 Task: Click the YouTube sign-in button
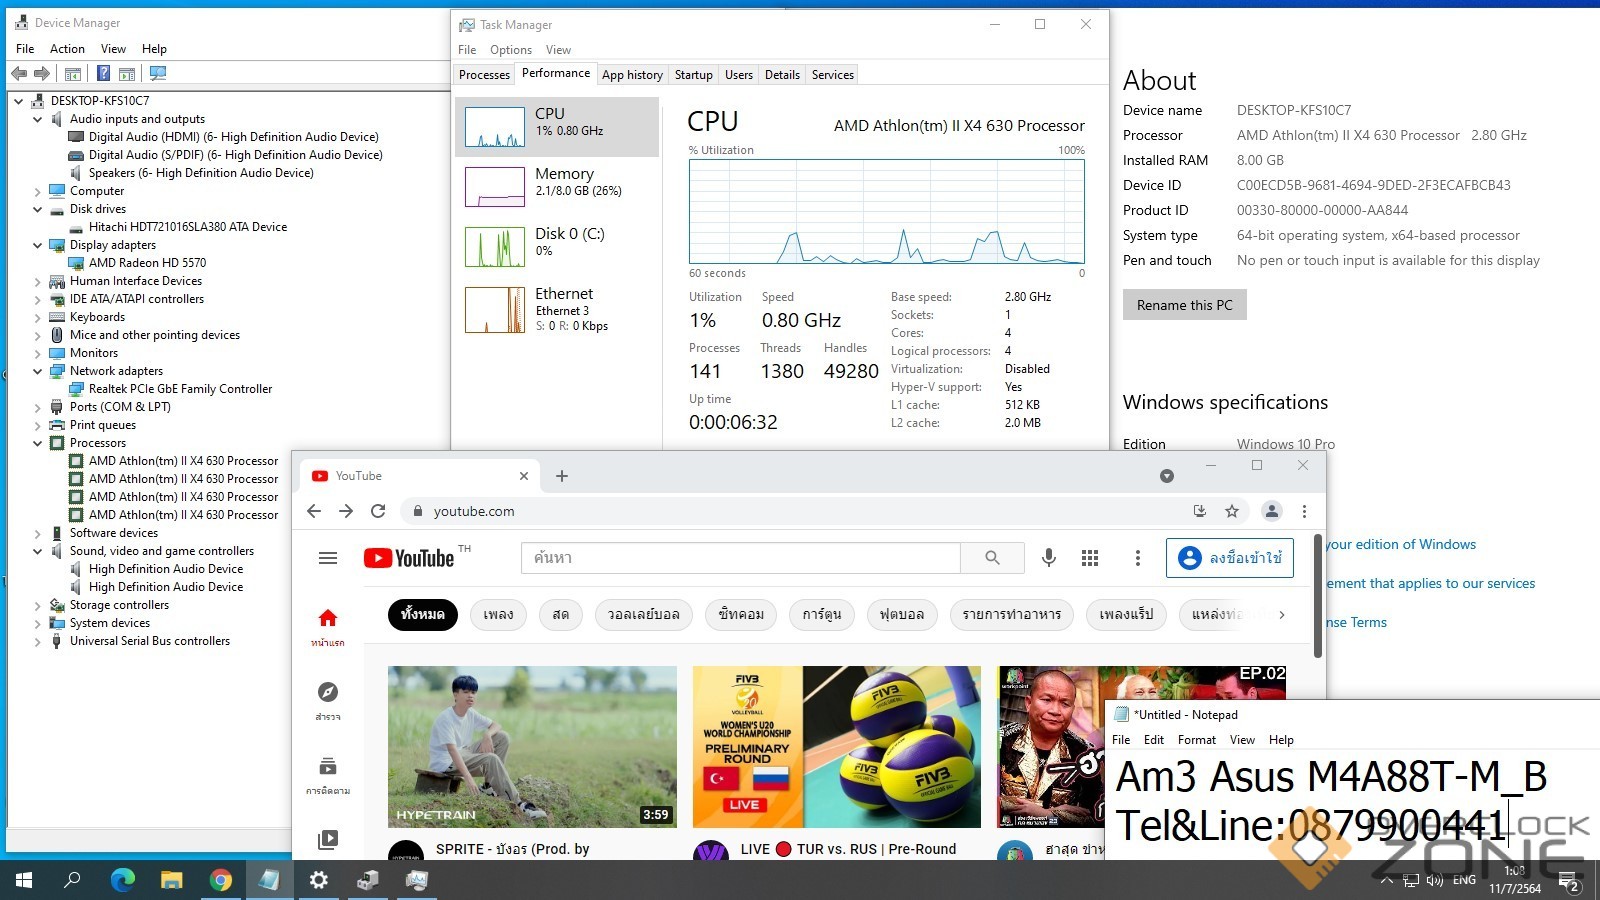coord(1230,558)
